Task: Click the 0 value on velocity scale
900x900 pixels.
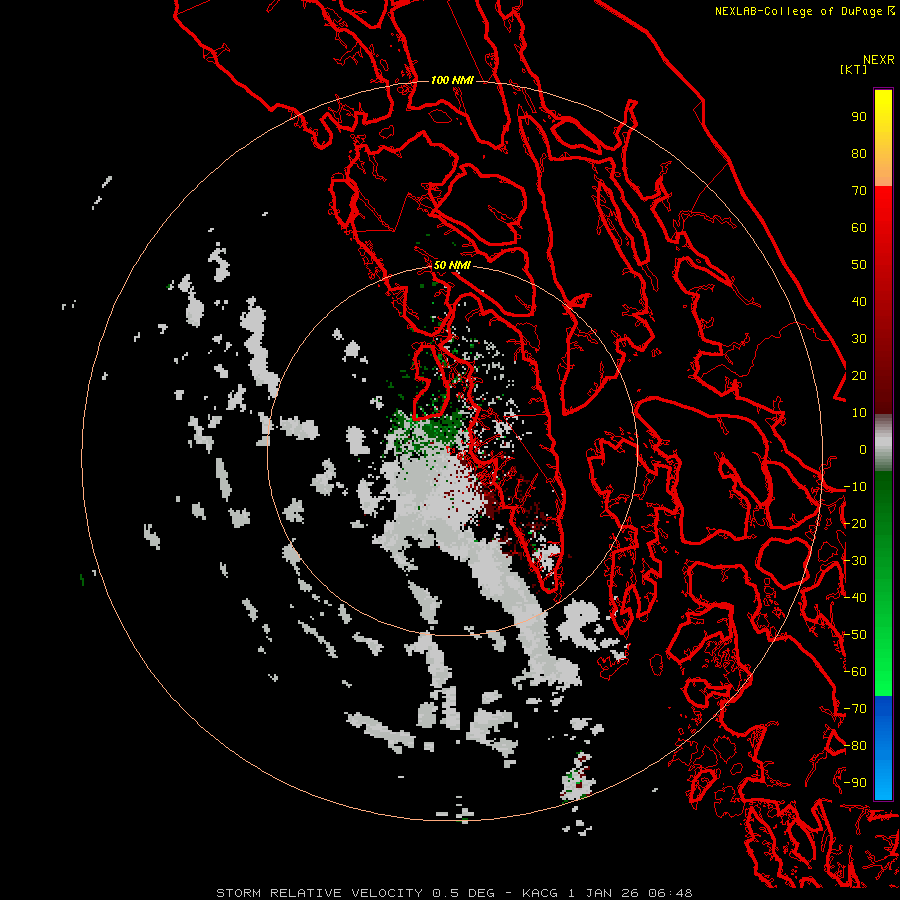Action: pyautogui.click(x=863, y=449)
